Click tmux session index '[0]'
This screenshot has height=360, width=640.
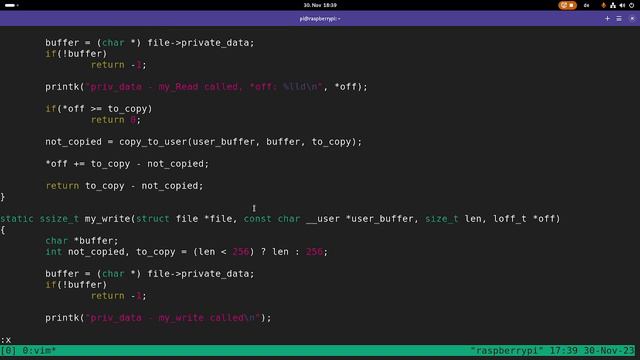[x=8, y=351]
